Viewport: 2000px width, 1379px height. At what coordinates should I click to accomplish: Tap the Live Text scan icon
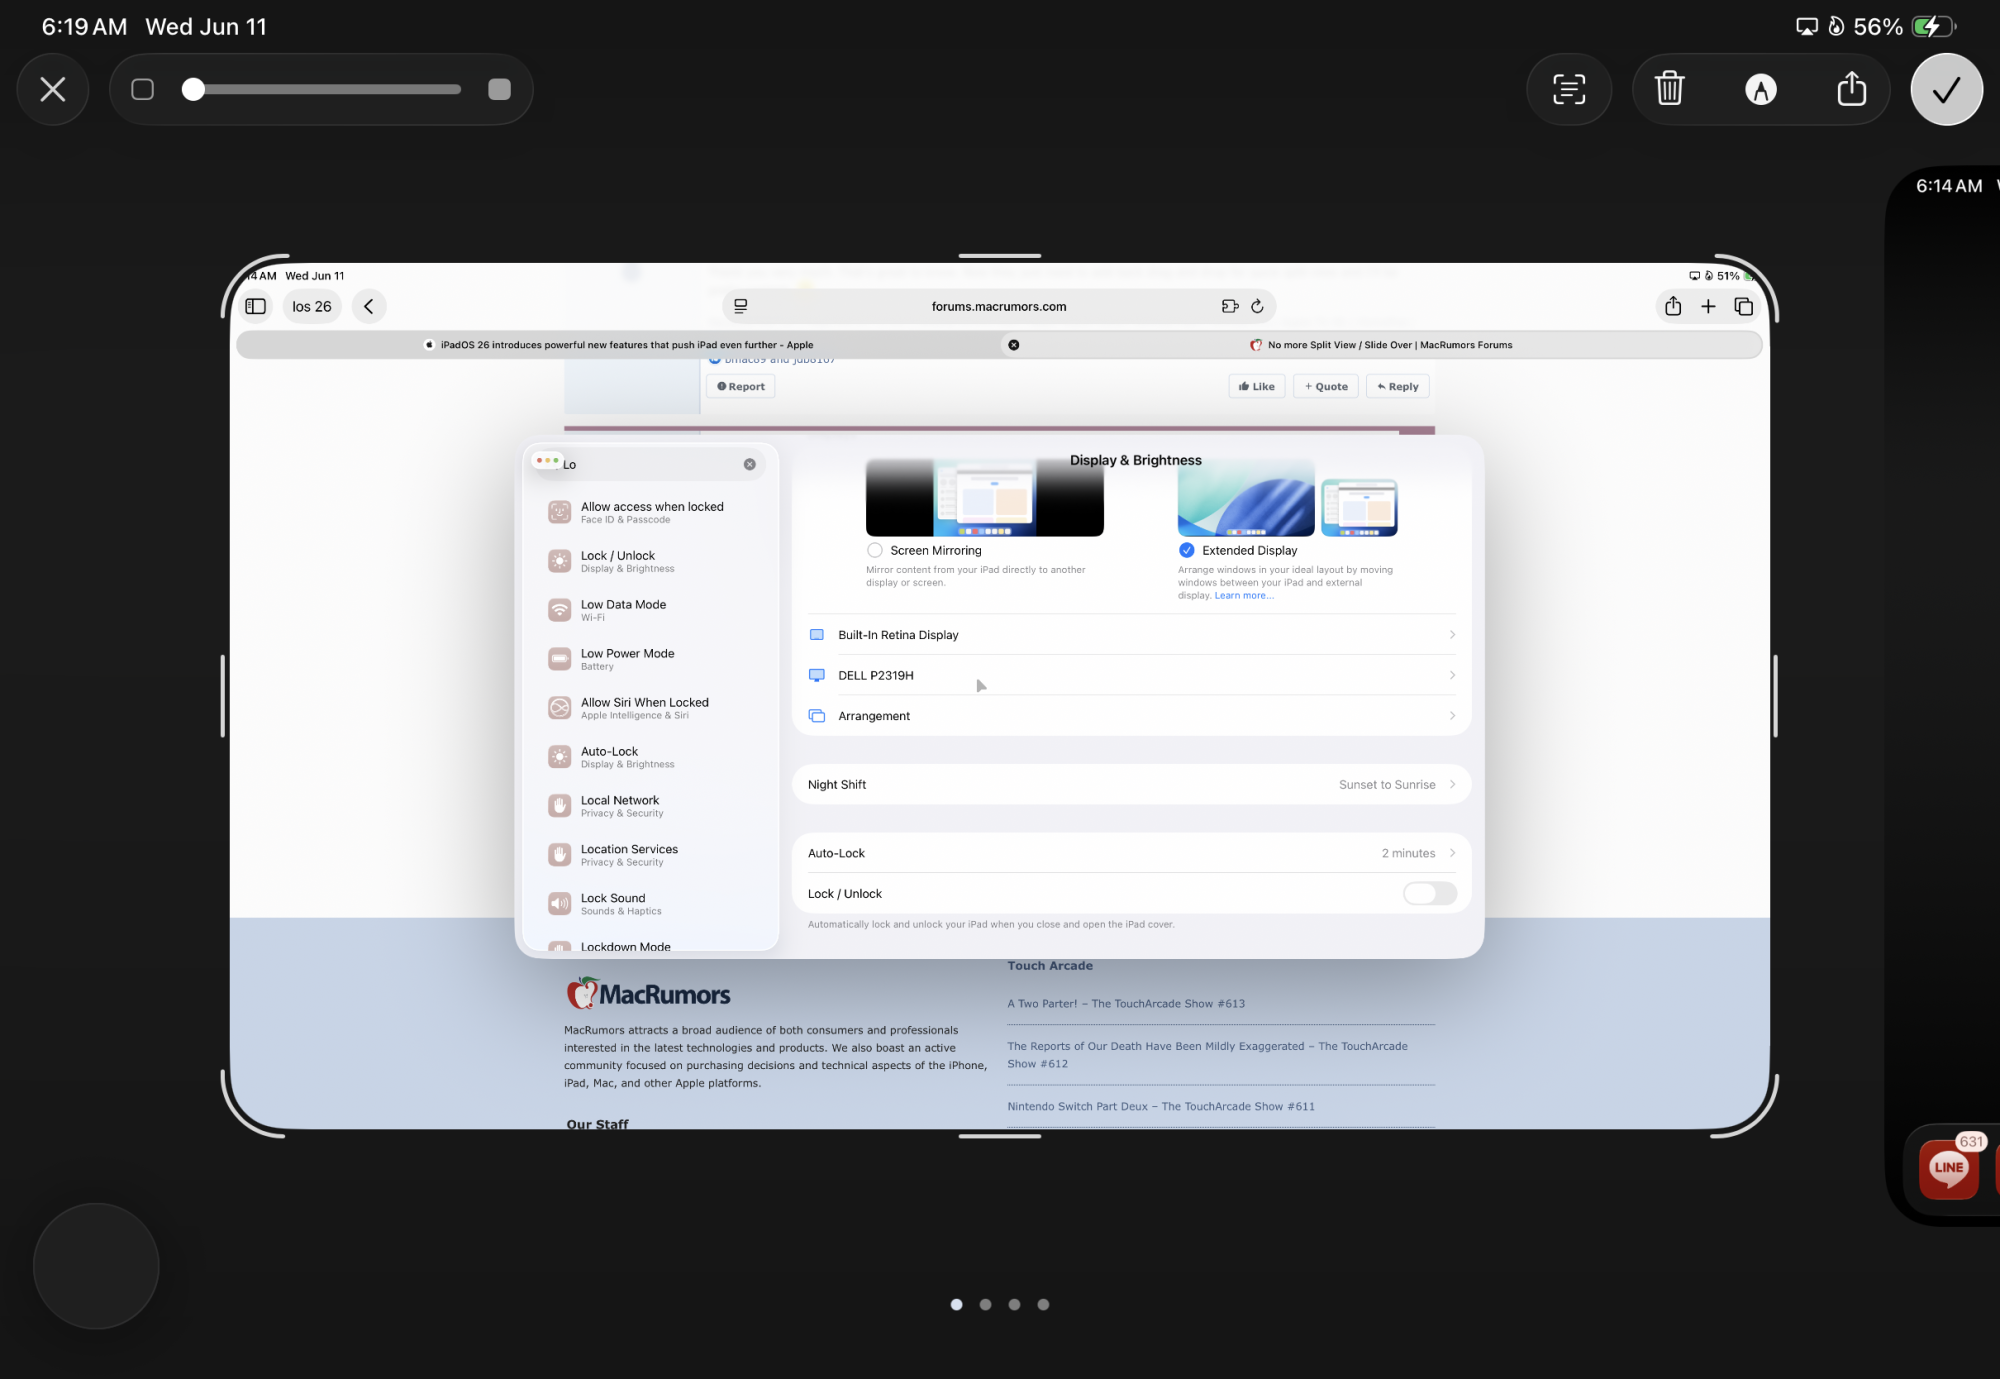click(x=1568, y=89)
